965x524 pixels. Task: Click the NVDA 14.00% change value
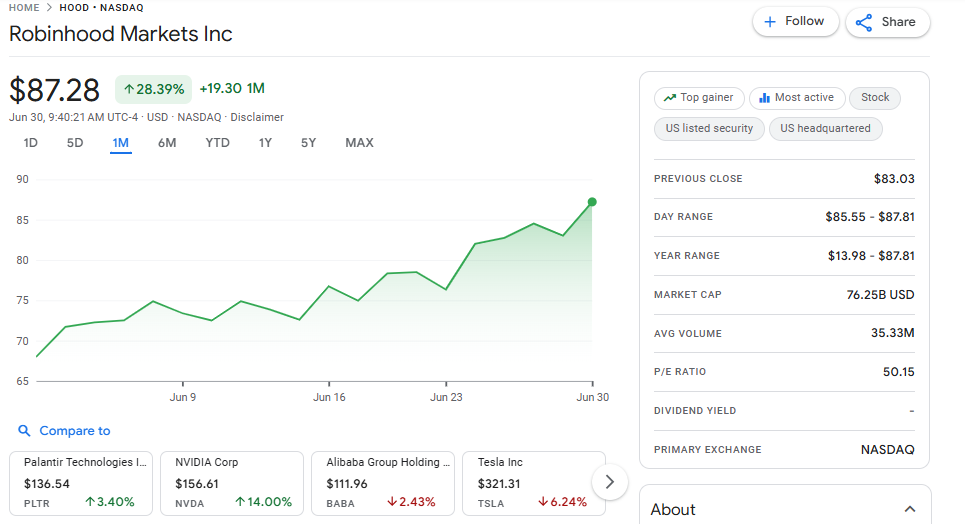(263, 502)
